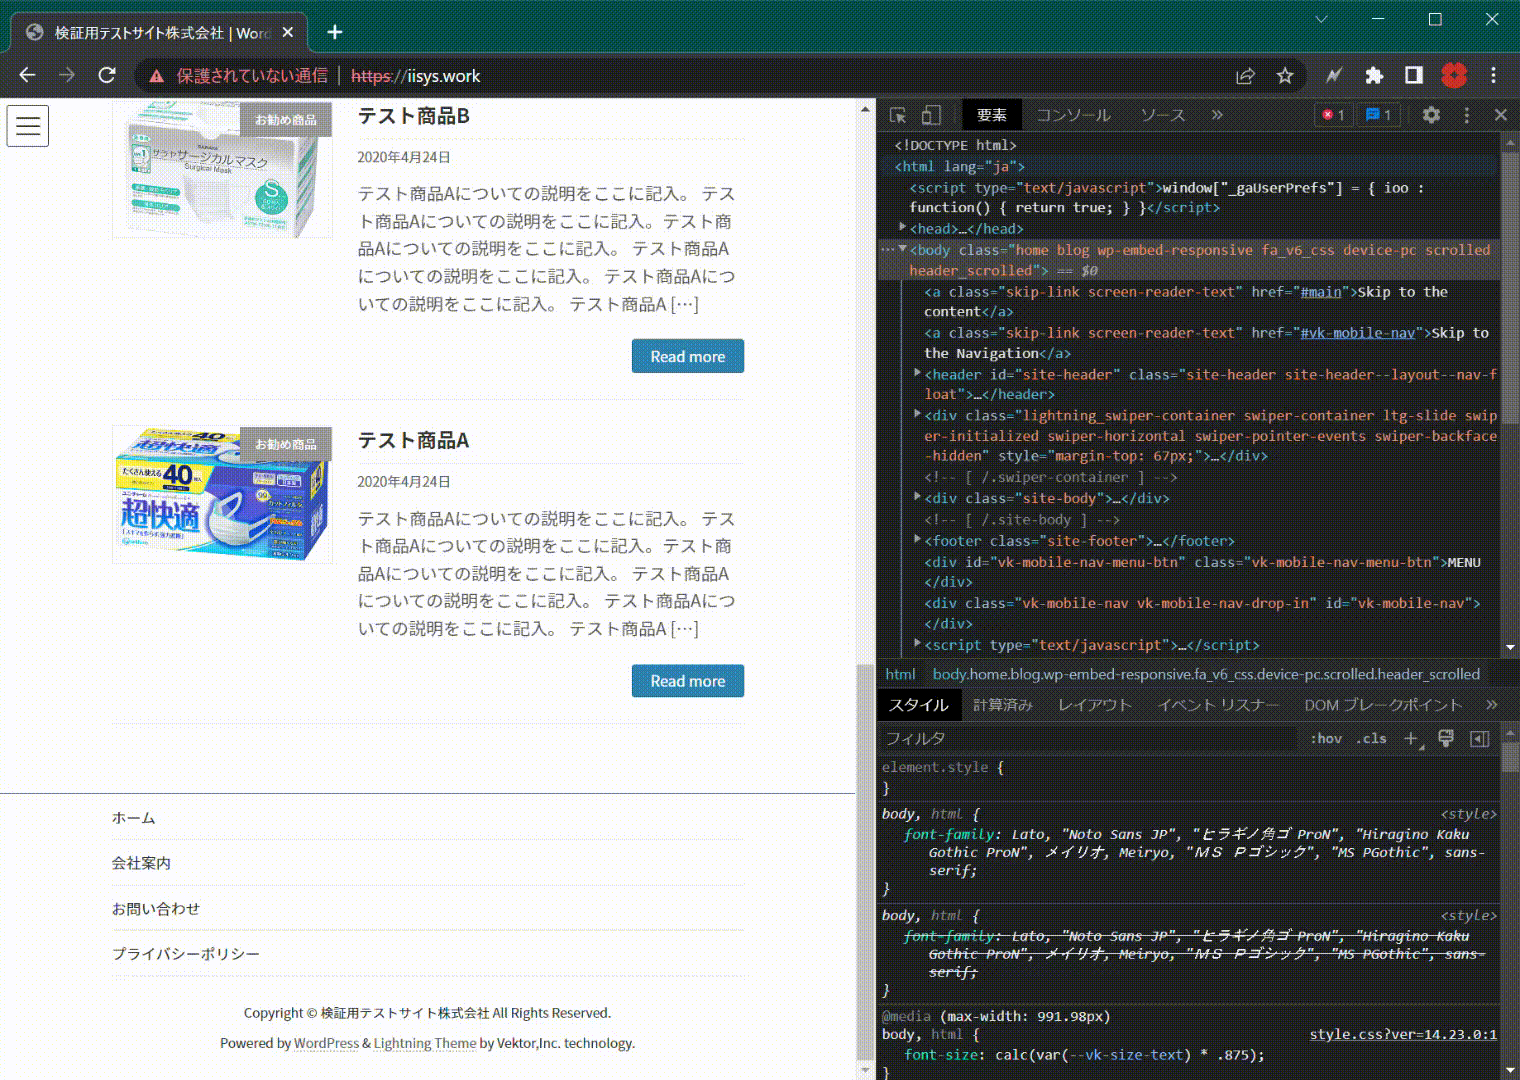Switch to the コンソール tab
The height and width of the screenshot is (1080, 1520).
point(1073,115)
